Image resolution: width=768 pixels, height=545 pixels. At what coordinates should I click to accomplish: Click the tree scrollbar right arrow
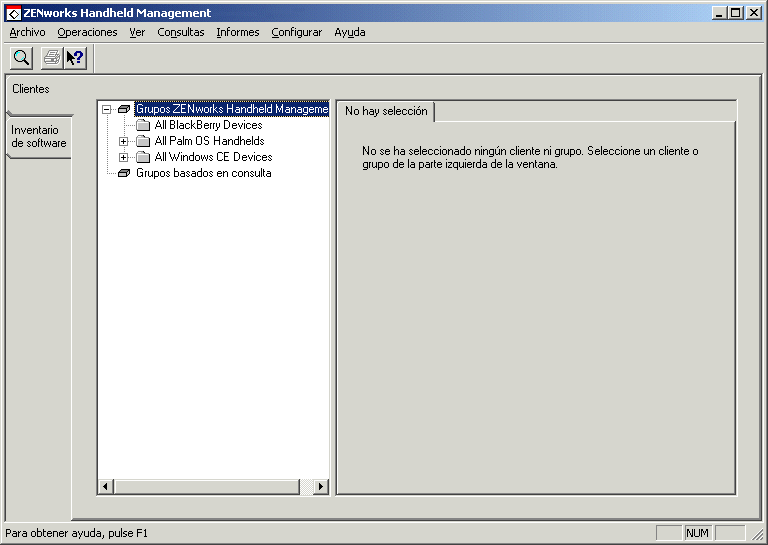click(x=321, y=487)
